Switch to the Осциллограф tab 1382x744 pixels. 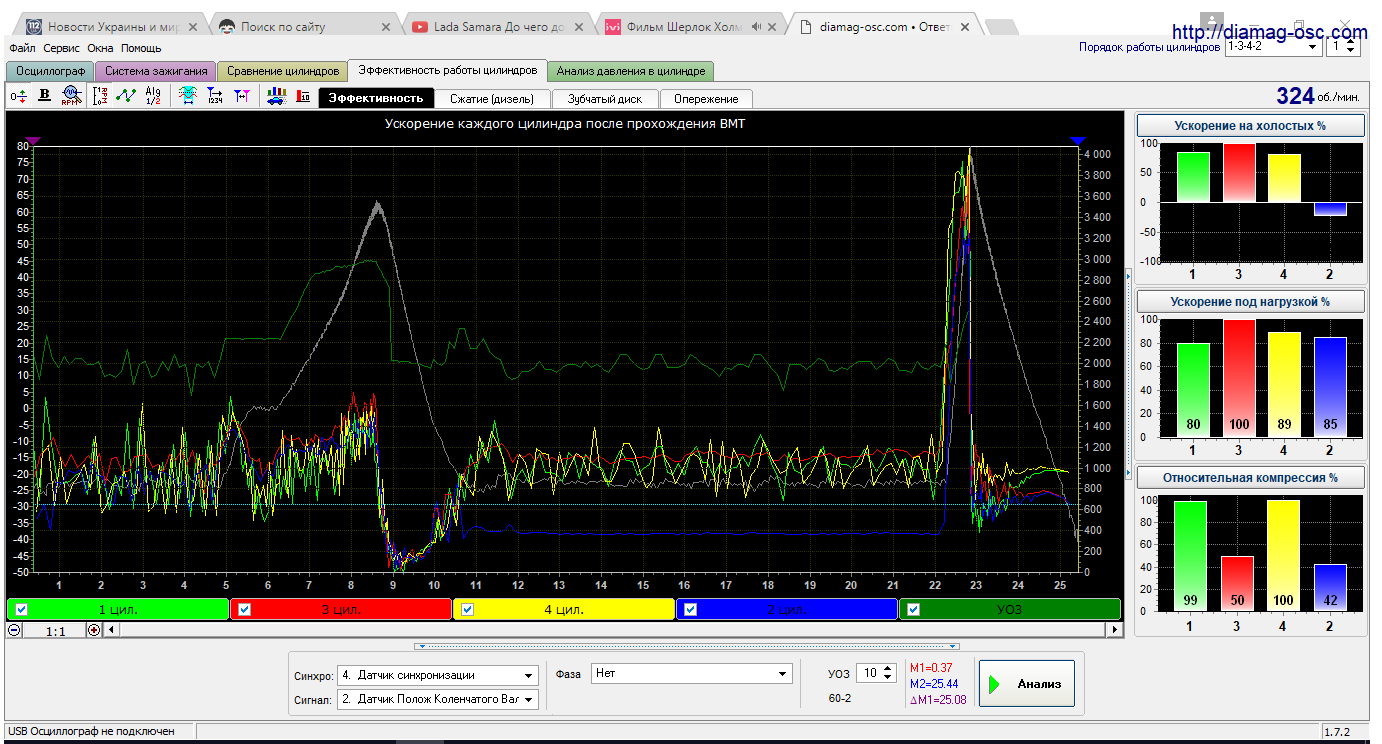click(x=50, y=71)
